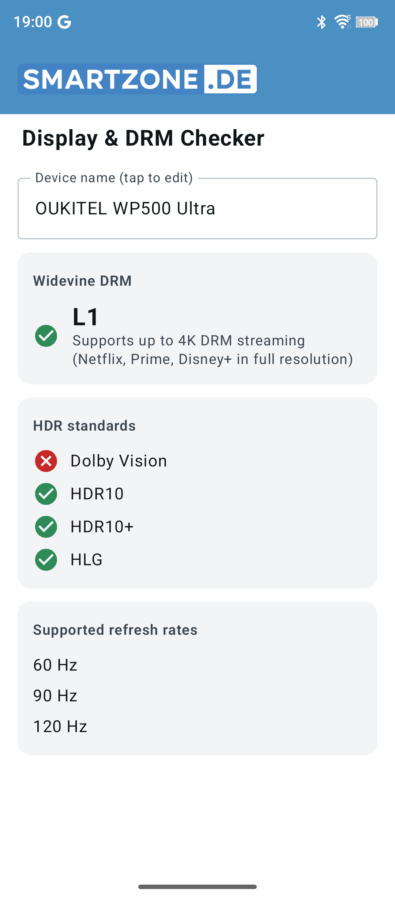Select the 90 Hz refresh rate entry

[x=55, y=696]
